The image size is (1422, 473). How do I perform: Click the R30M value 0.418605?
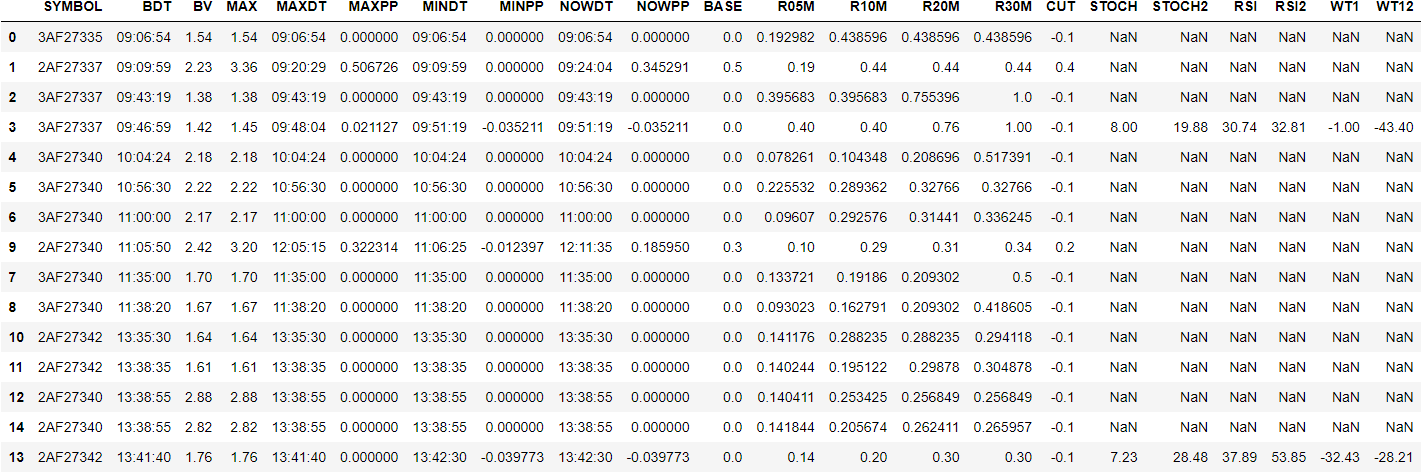1004,307
